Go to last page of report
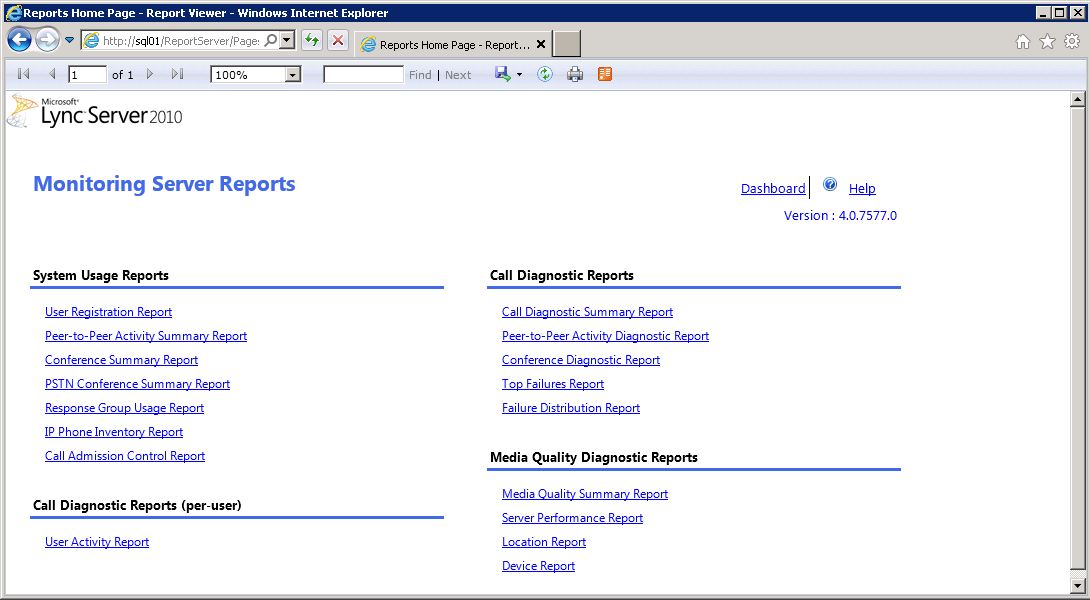The width and height of the screenshot is (1090, 600). tap(177, 74)
